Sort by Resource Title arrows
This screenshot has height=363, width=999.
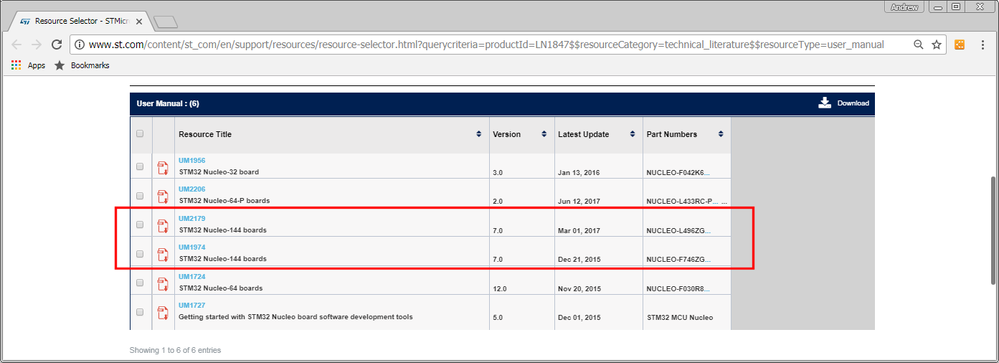(479, 134)
